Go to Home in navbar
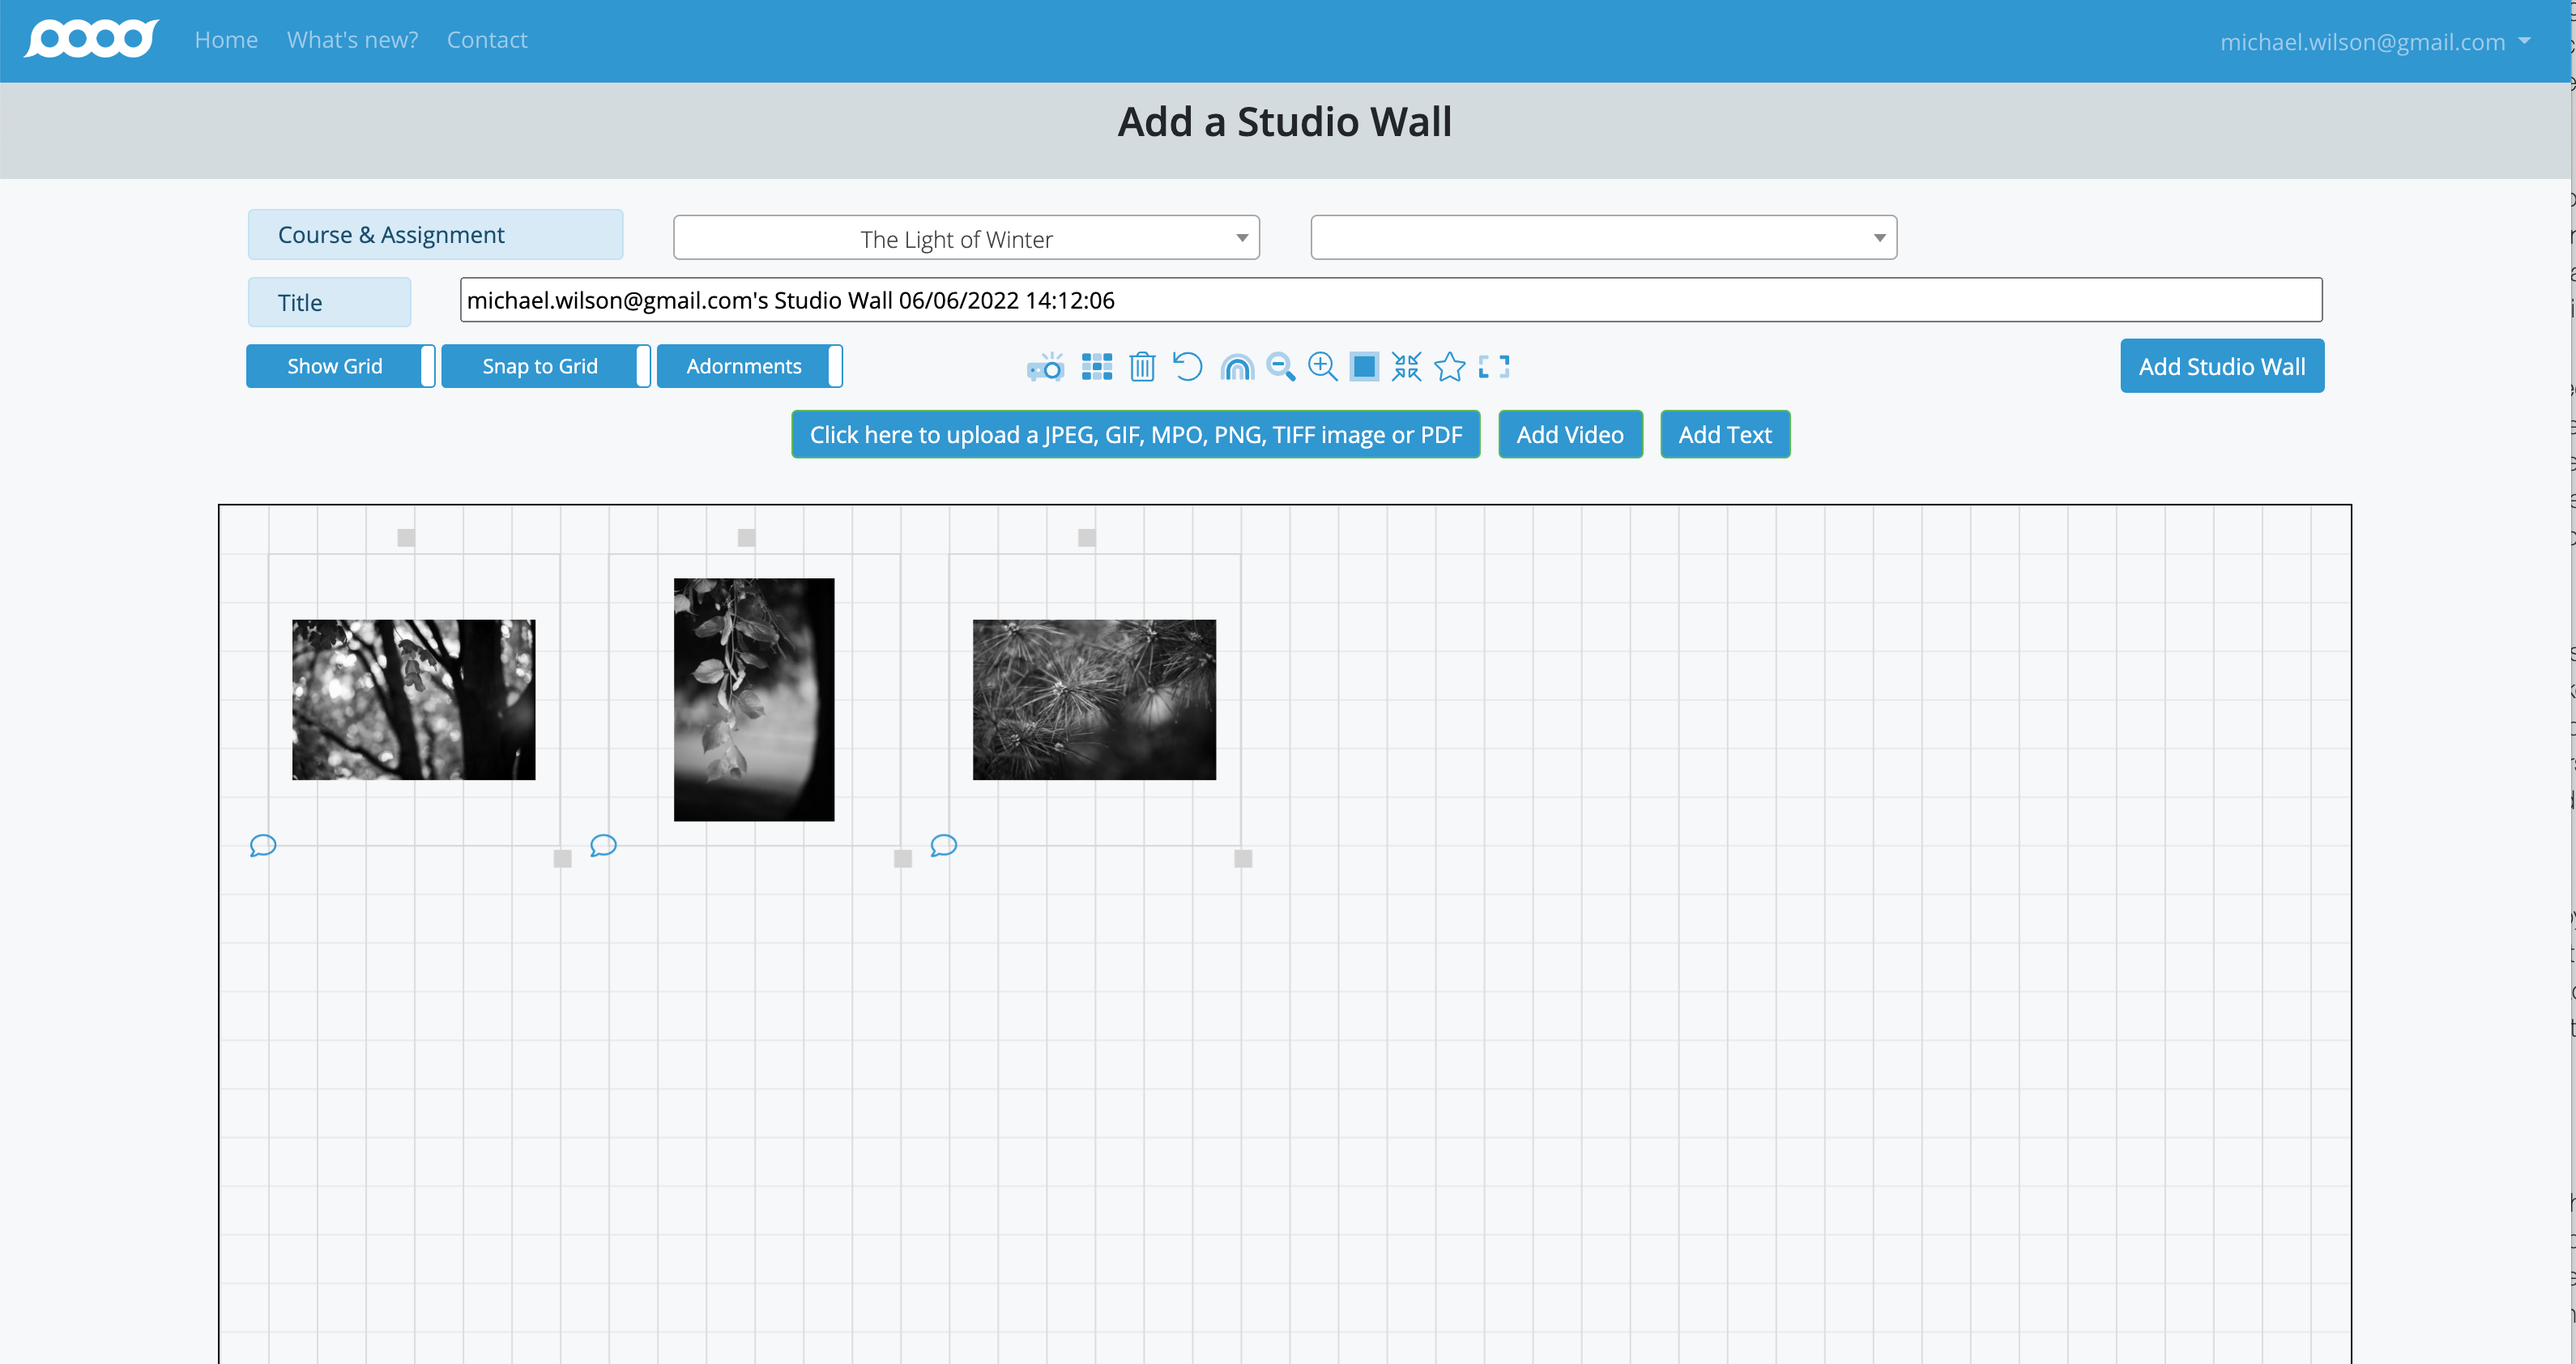Screen dimensions: 2576x1364 coord(226,40)
